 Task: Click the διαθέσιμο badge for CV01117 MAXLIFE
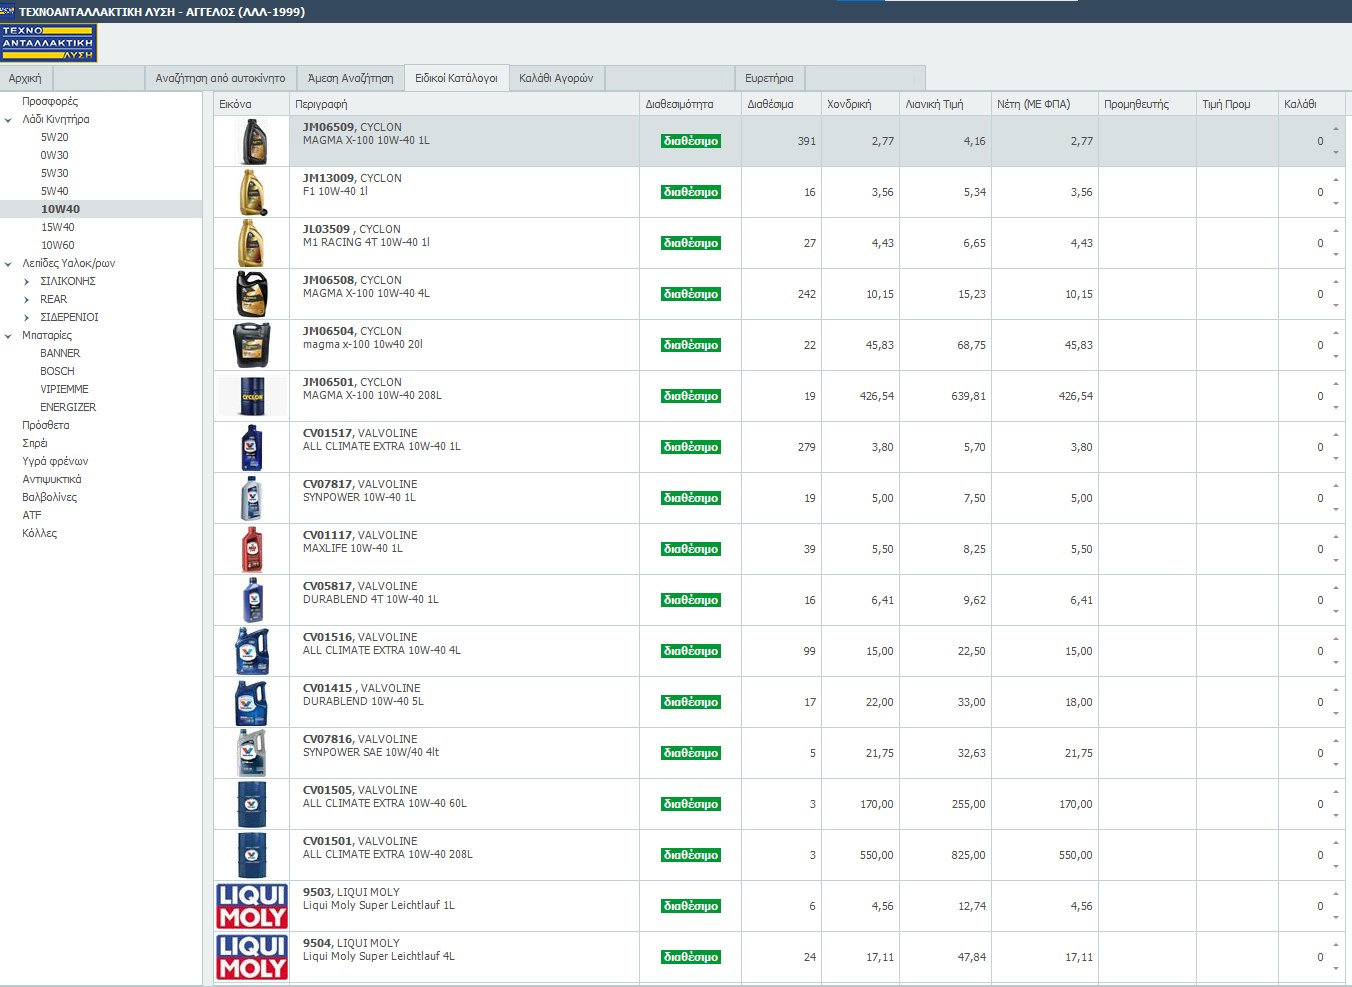coord(690,549)
